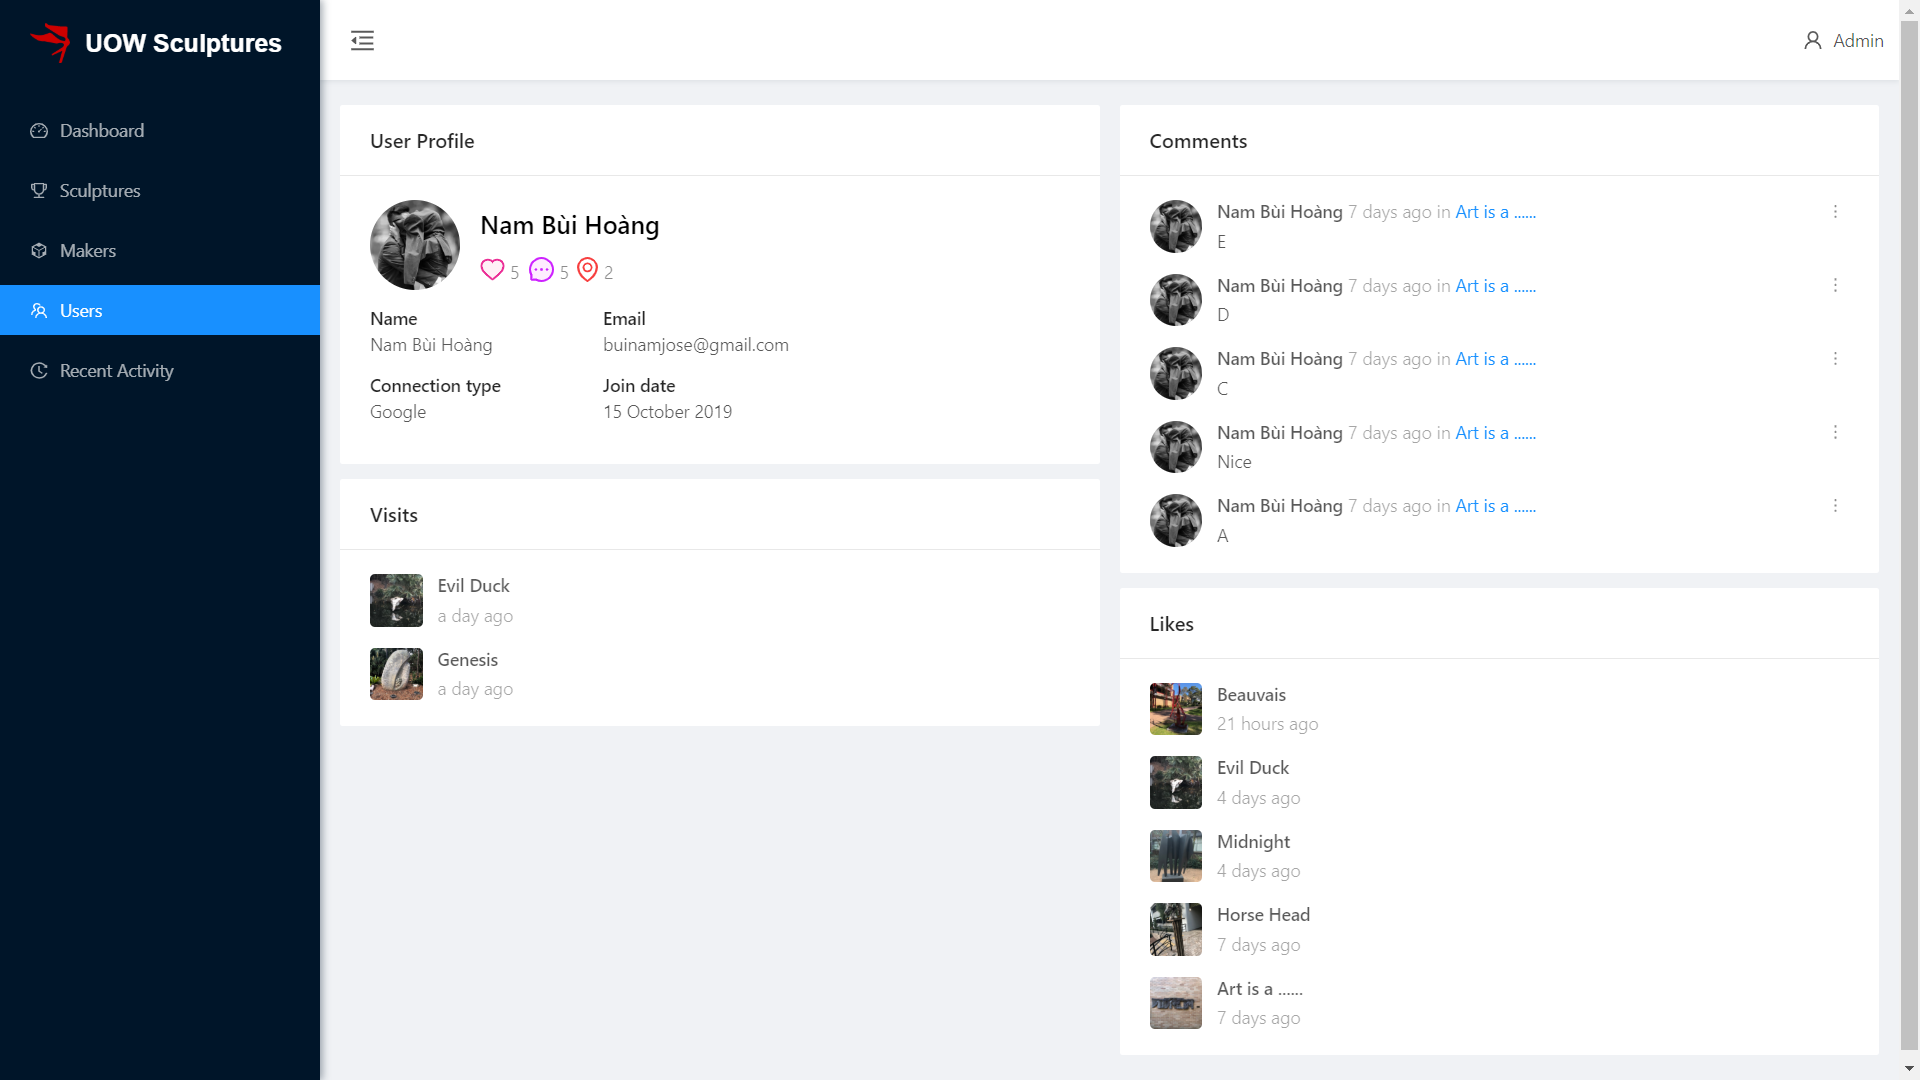Click the red location pin visits icon
1920x1080 pixels.
[x=588, y=270]
